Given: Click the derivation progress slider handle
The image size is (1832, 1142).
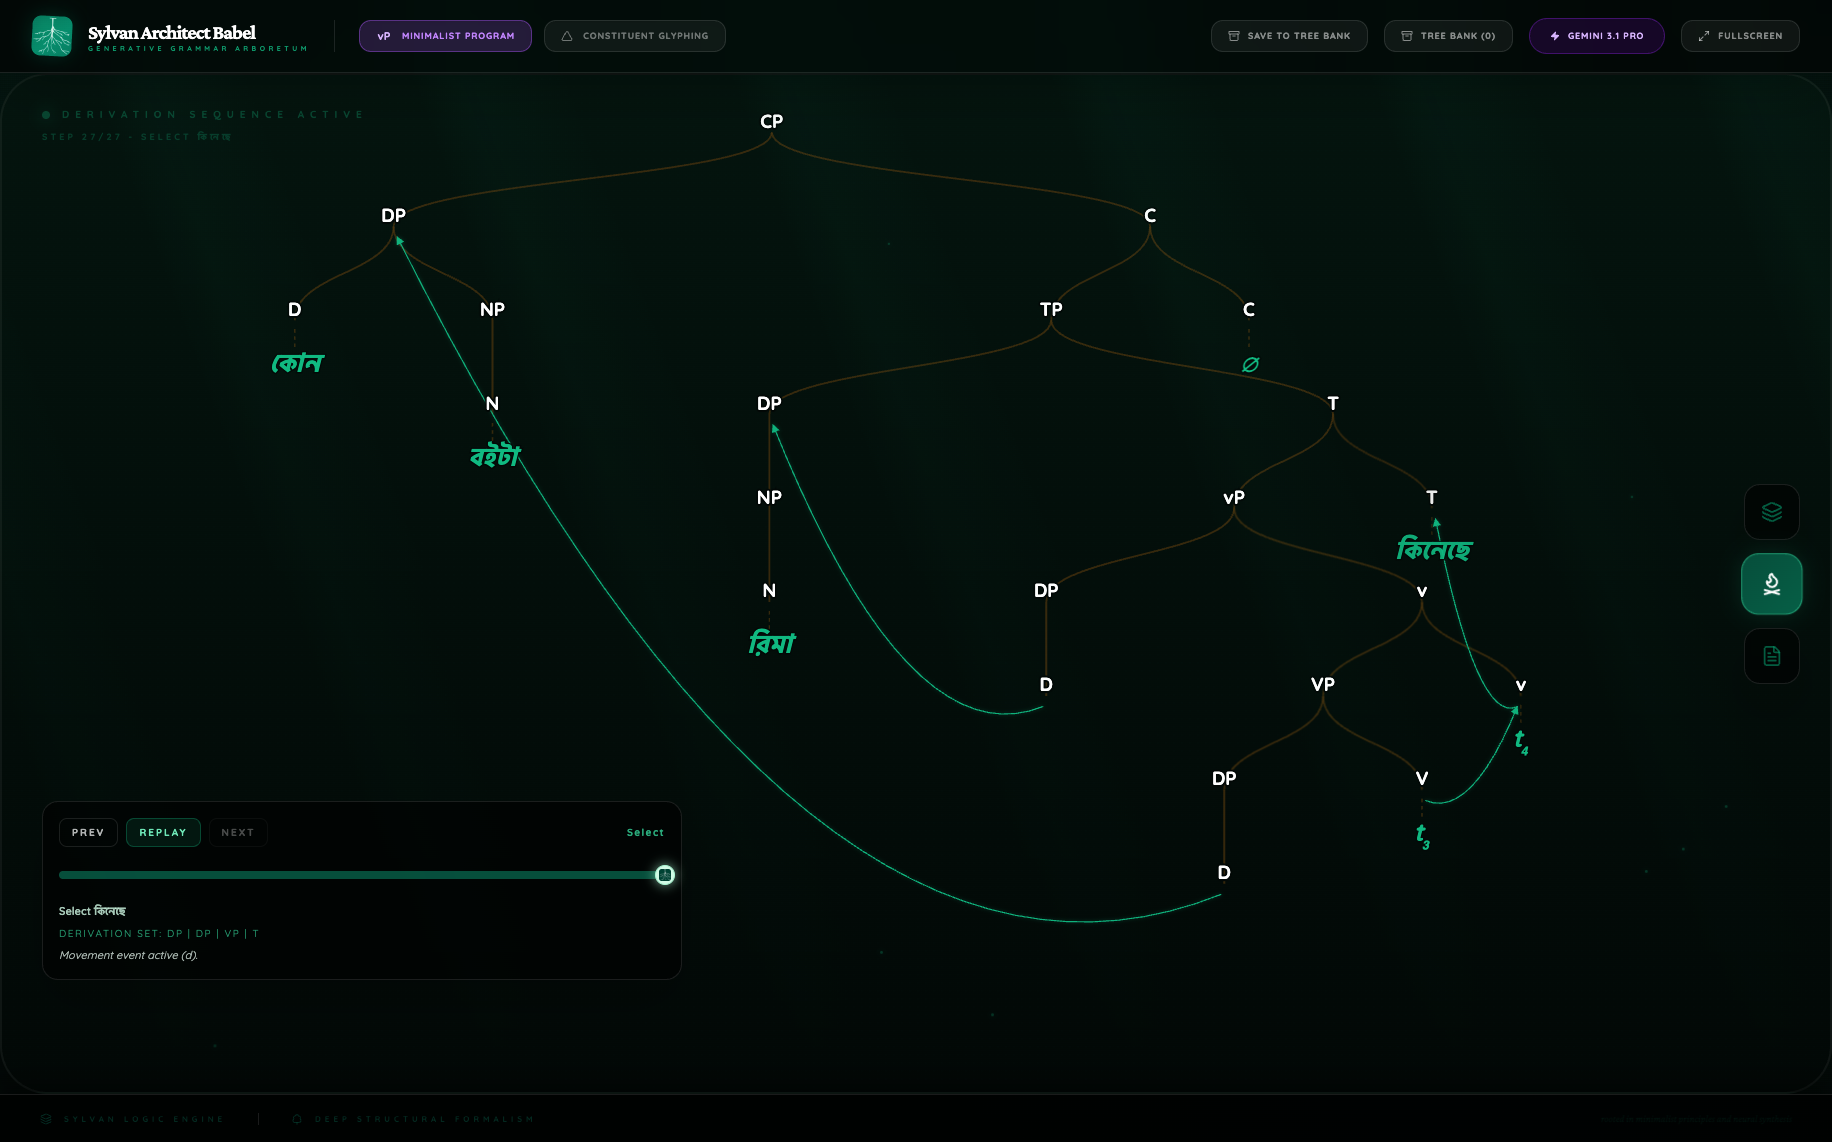Looking at the screenshot, I should click(665, 875).
